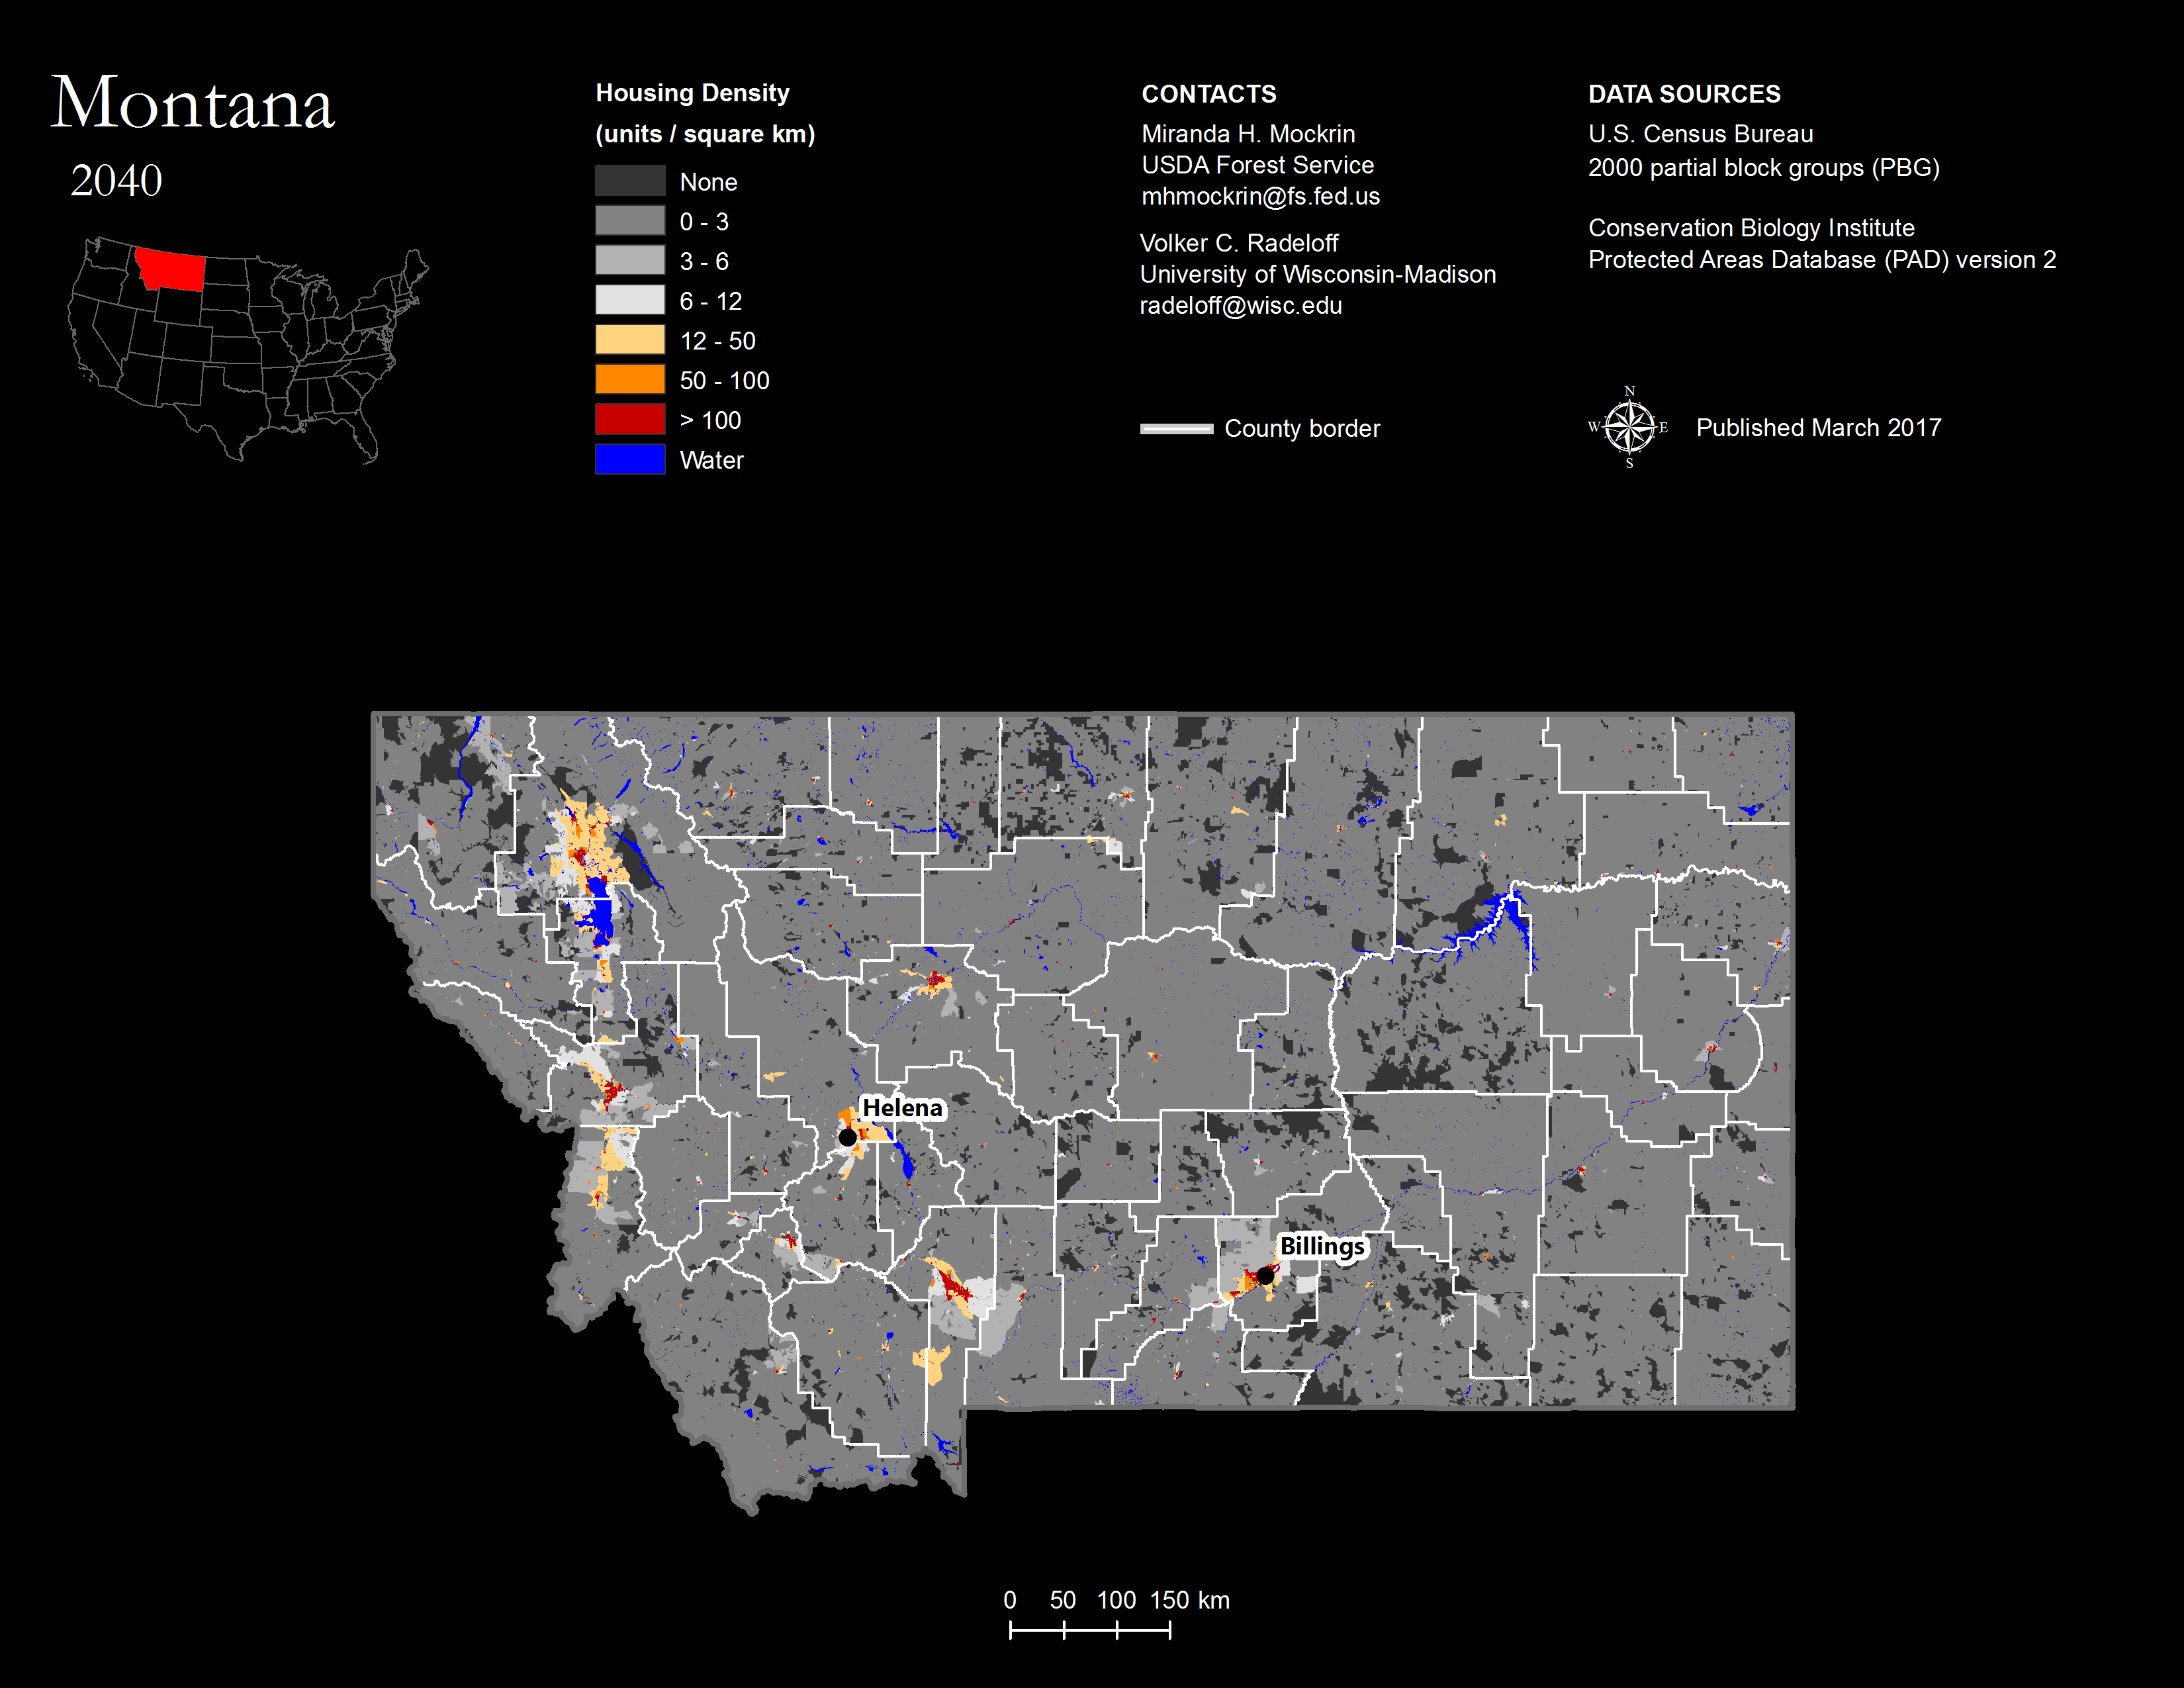Click the Miranda H. Mockrin name
This screenshot has width=2184, height=1688.
[x=1248, y=134]
